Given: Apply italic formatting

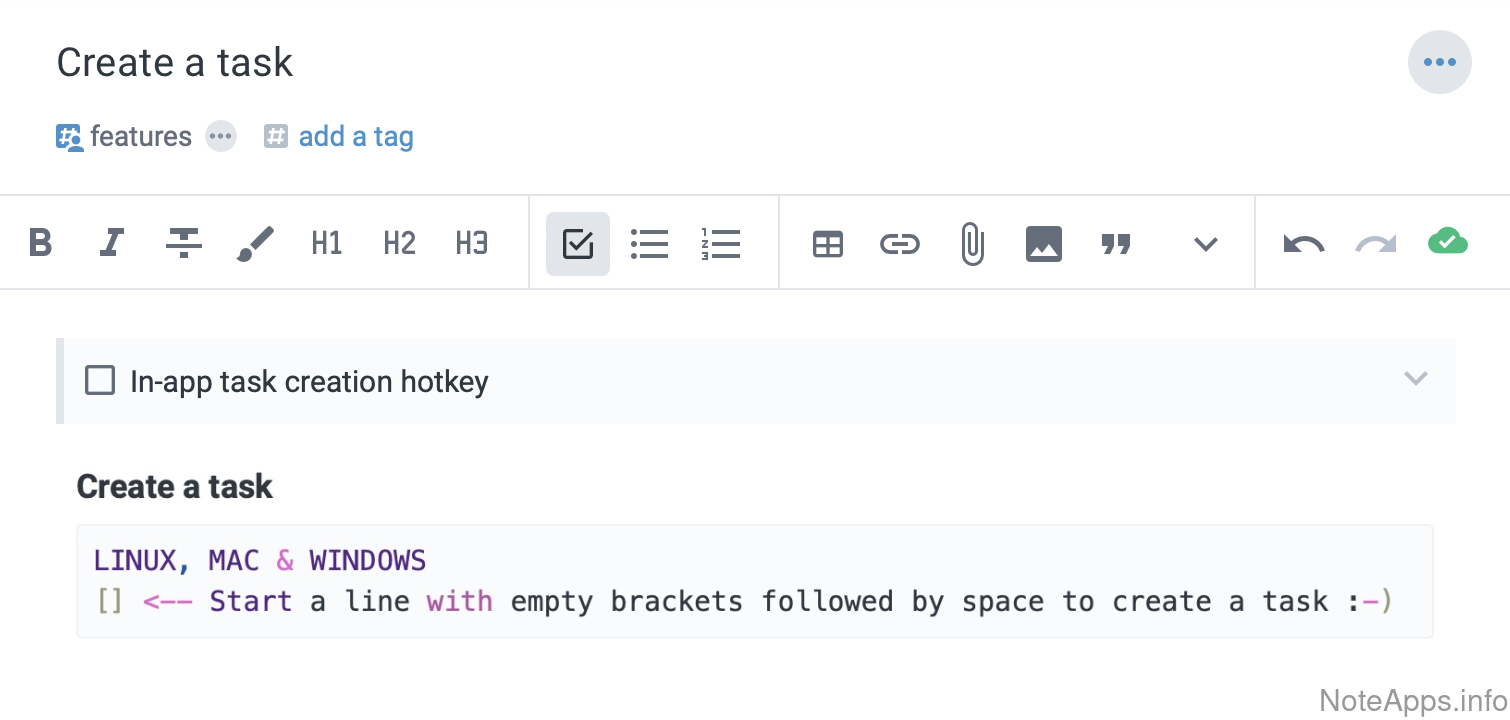Looking at the screenshot, I should pyautogui.click(x=112, y=243).
